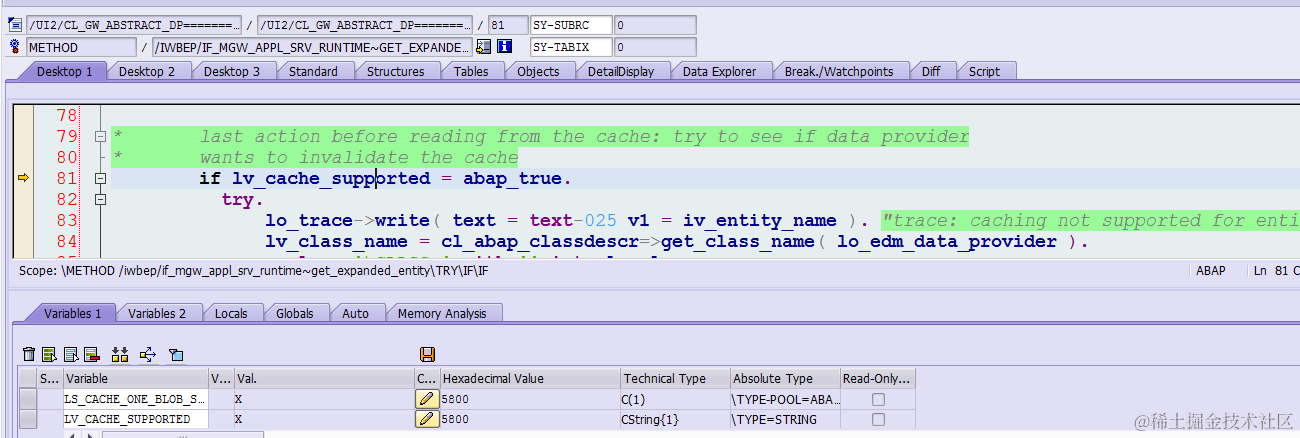Click the yellow boxes with down arrows icon
The height and width of the screenshot is (438, 1300).
121,354
